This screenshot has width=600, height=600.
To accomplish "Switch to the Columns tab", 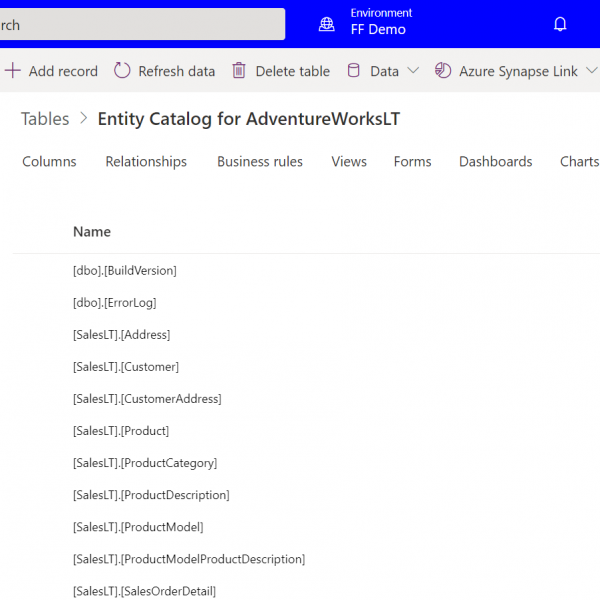I will (x=49, y=161).
